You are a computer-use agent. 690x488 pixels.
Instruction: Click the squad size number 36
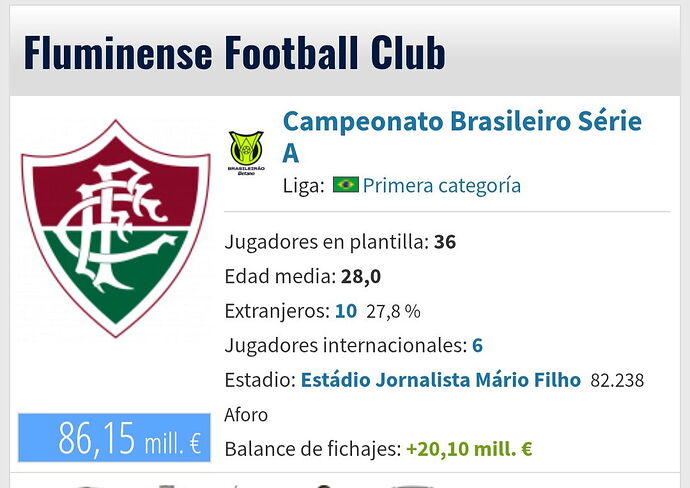click(445, 242)
